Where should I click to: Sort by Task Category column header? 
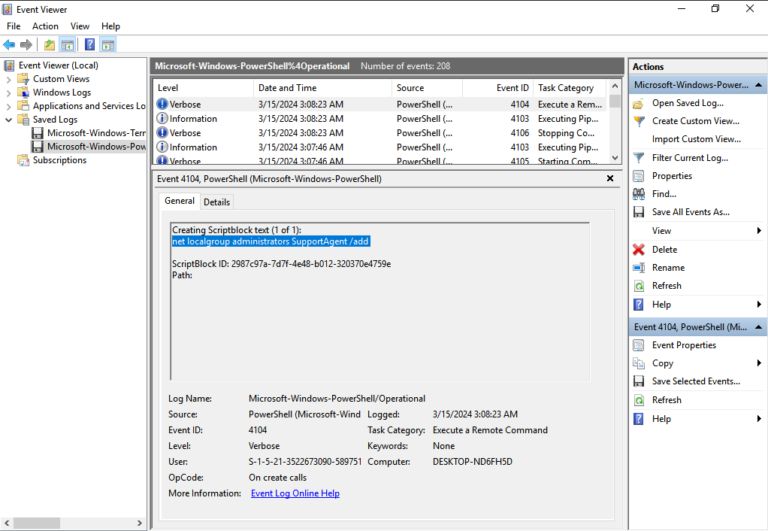(570, 88)
